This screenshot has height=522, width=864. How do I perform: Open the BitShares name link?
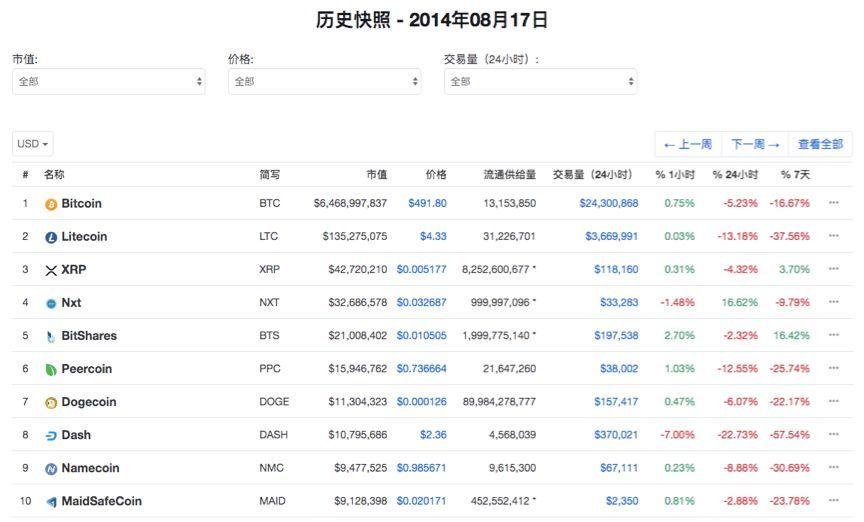tap(89, 336)
